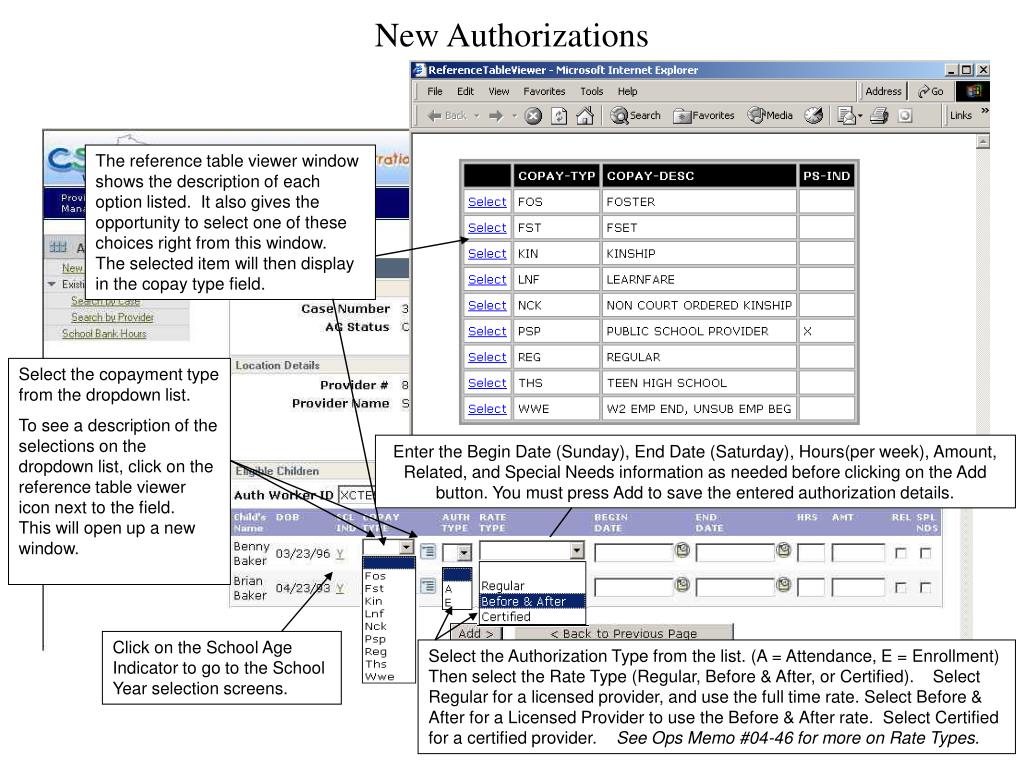Stop page loading with the Stop icon

pyautogui.click(x=534, y=116)
